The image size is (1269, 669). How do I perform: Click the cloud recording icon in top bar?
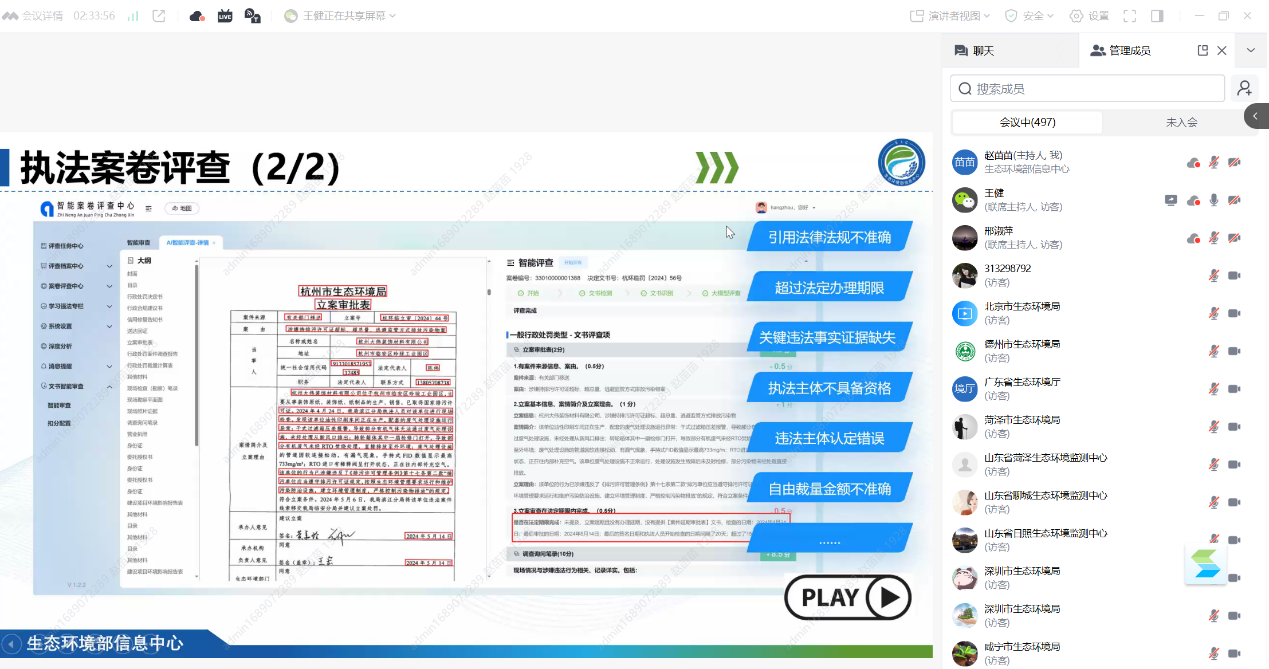pyautogui.click(x=197, y=16)
